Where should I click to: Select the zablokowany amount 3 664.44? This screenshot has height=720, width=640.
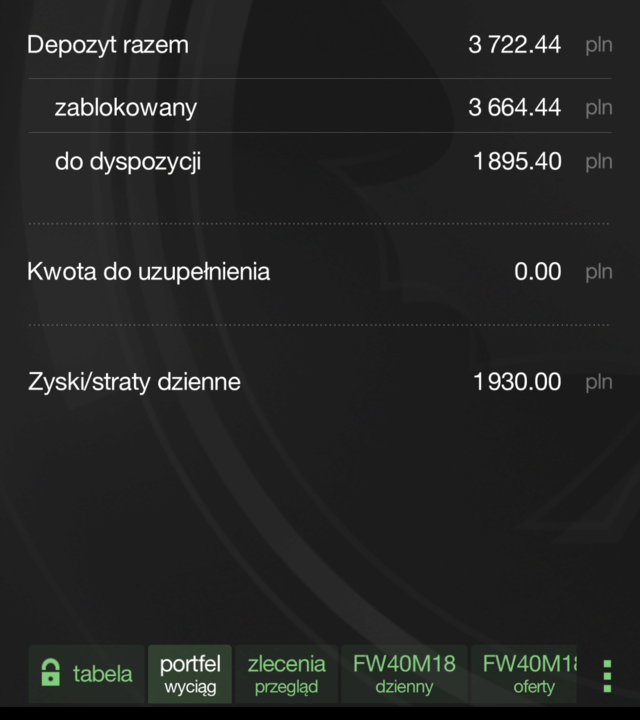tap(515, 107)
